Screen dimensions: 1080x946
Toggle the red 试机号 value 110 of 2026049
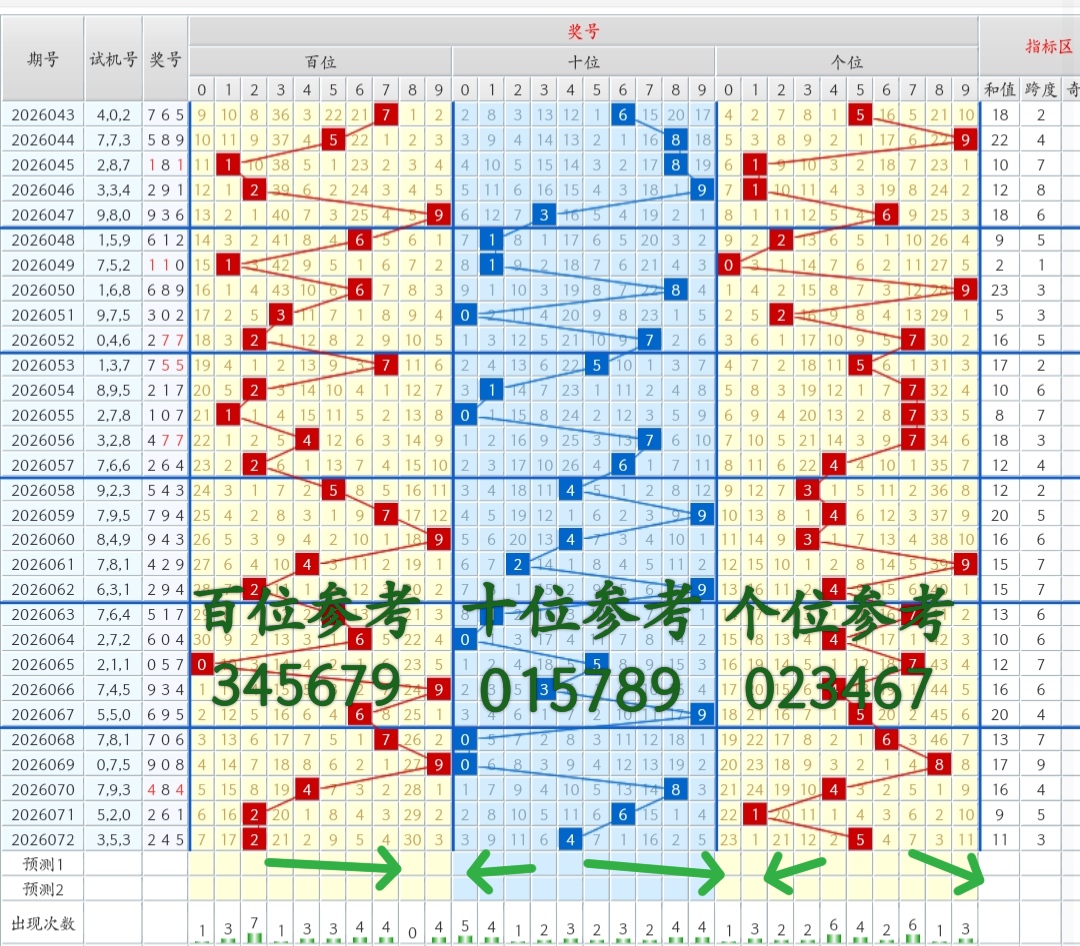[x=163, y=264]
